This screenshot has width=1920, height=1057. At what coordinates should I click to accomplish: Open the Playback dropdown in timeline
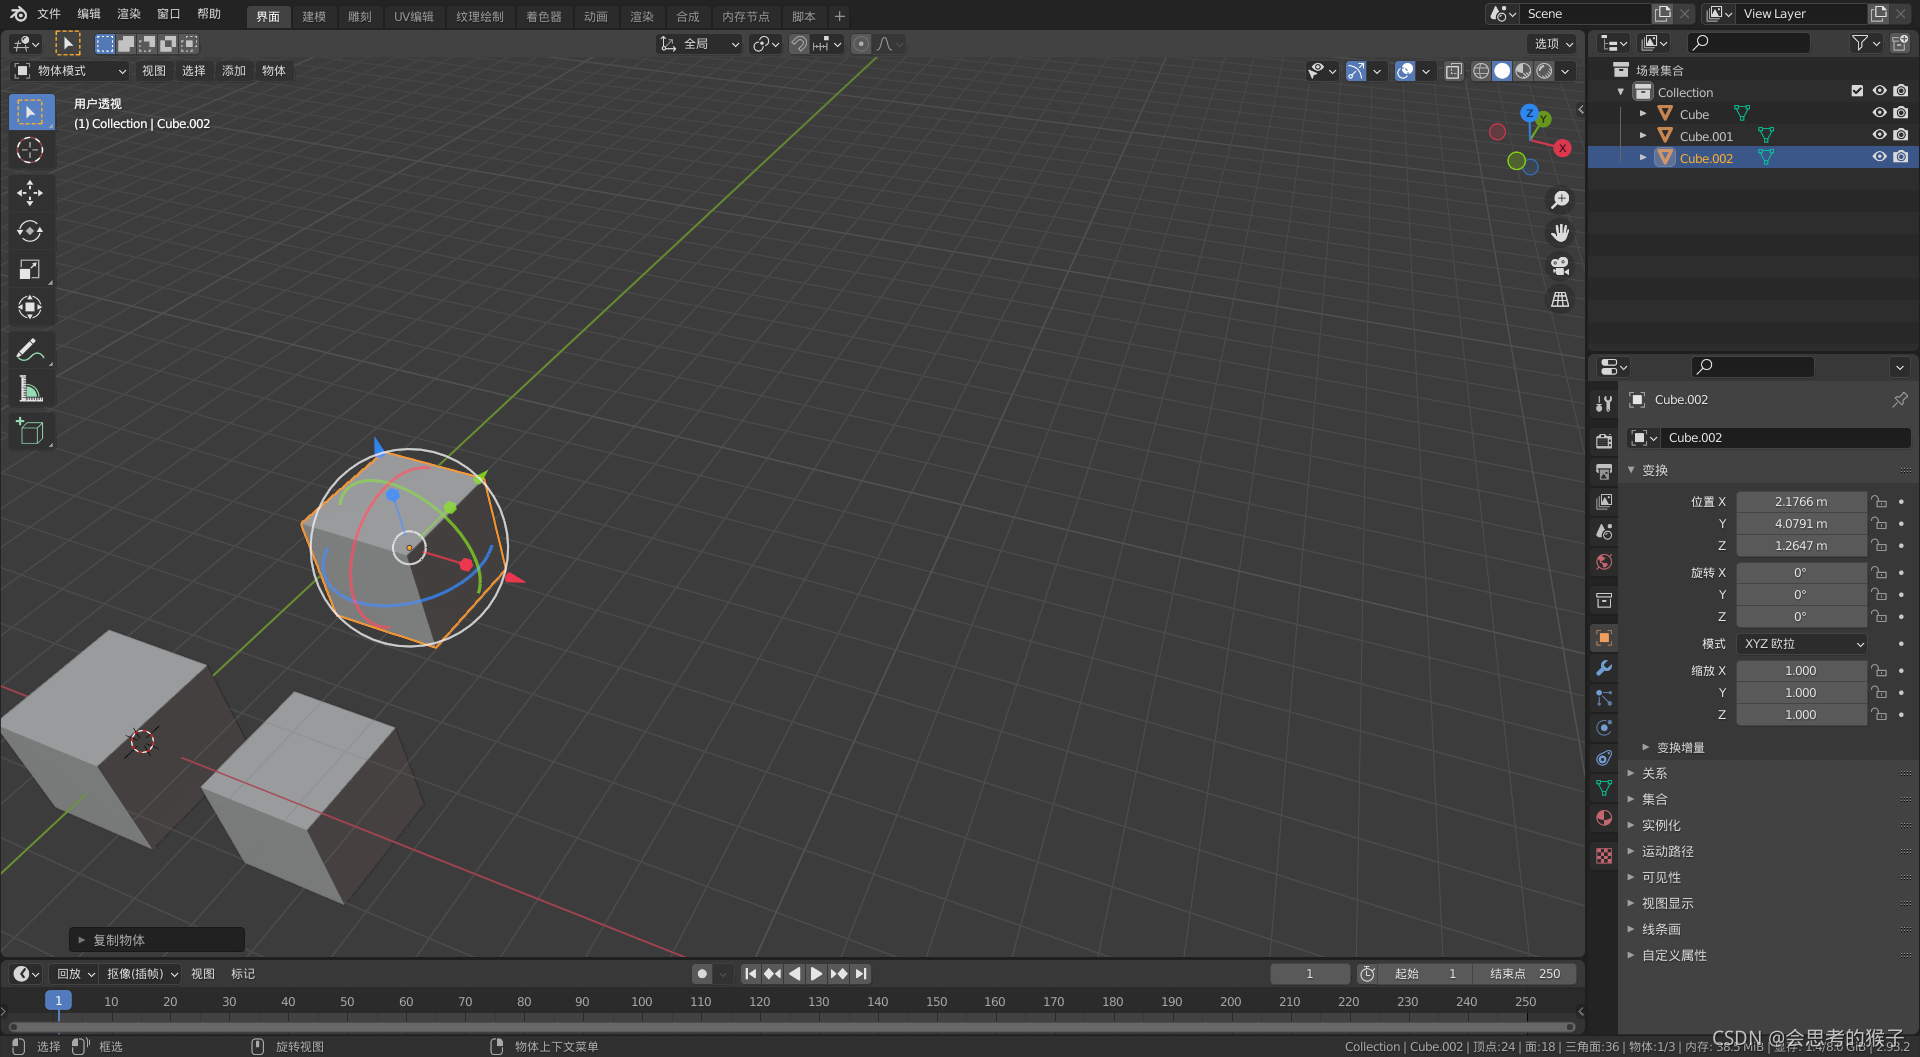[x=75, y=974]
